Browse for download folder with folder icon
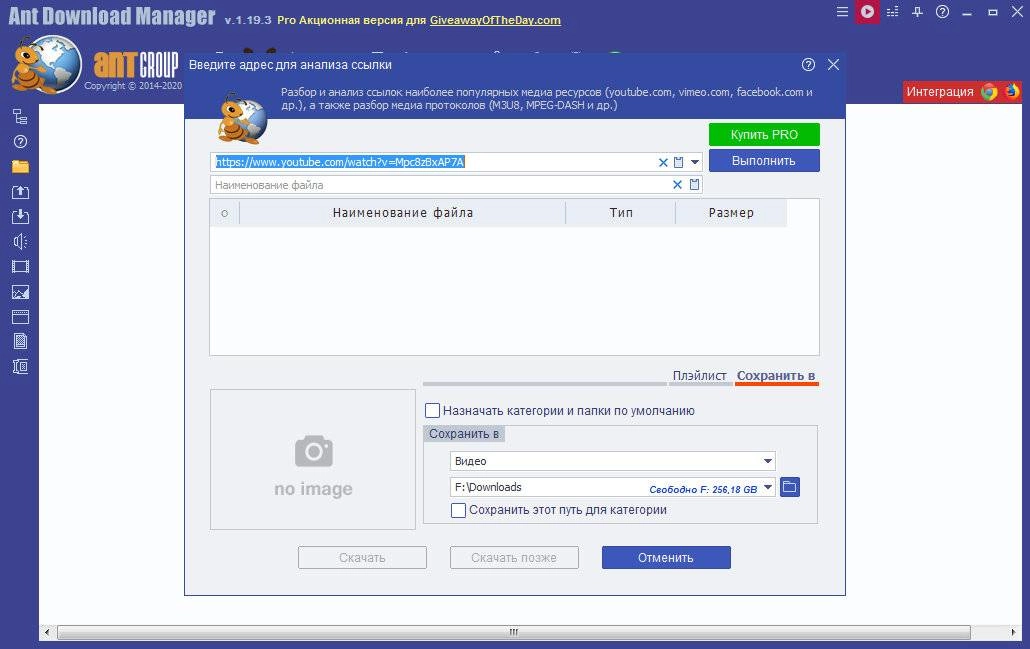The image size is (1030, 649). click(x=790, y=487)
